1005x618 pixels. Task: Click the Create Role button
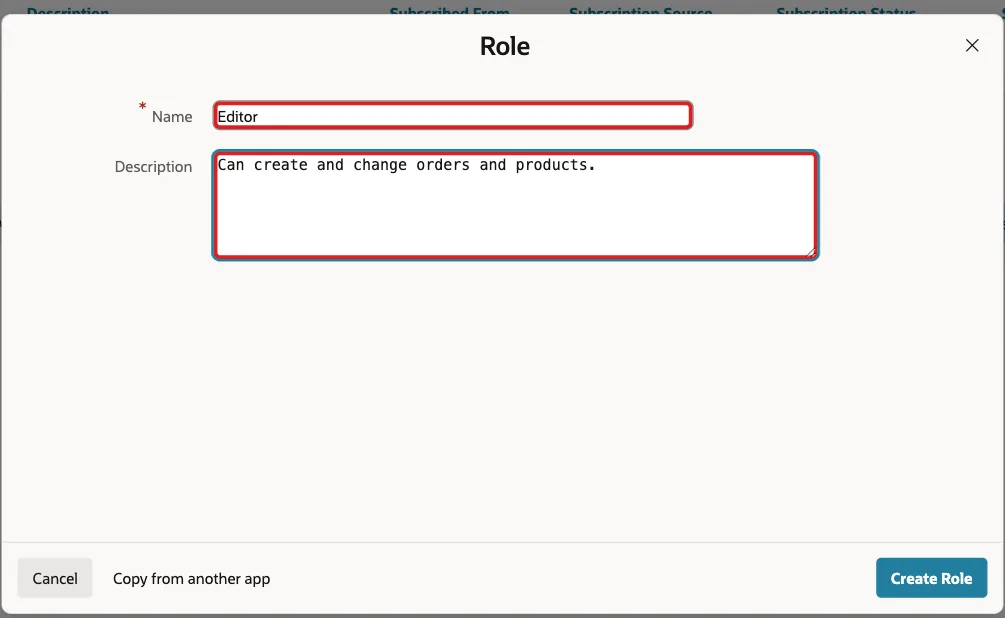931,578
